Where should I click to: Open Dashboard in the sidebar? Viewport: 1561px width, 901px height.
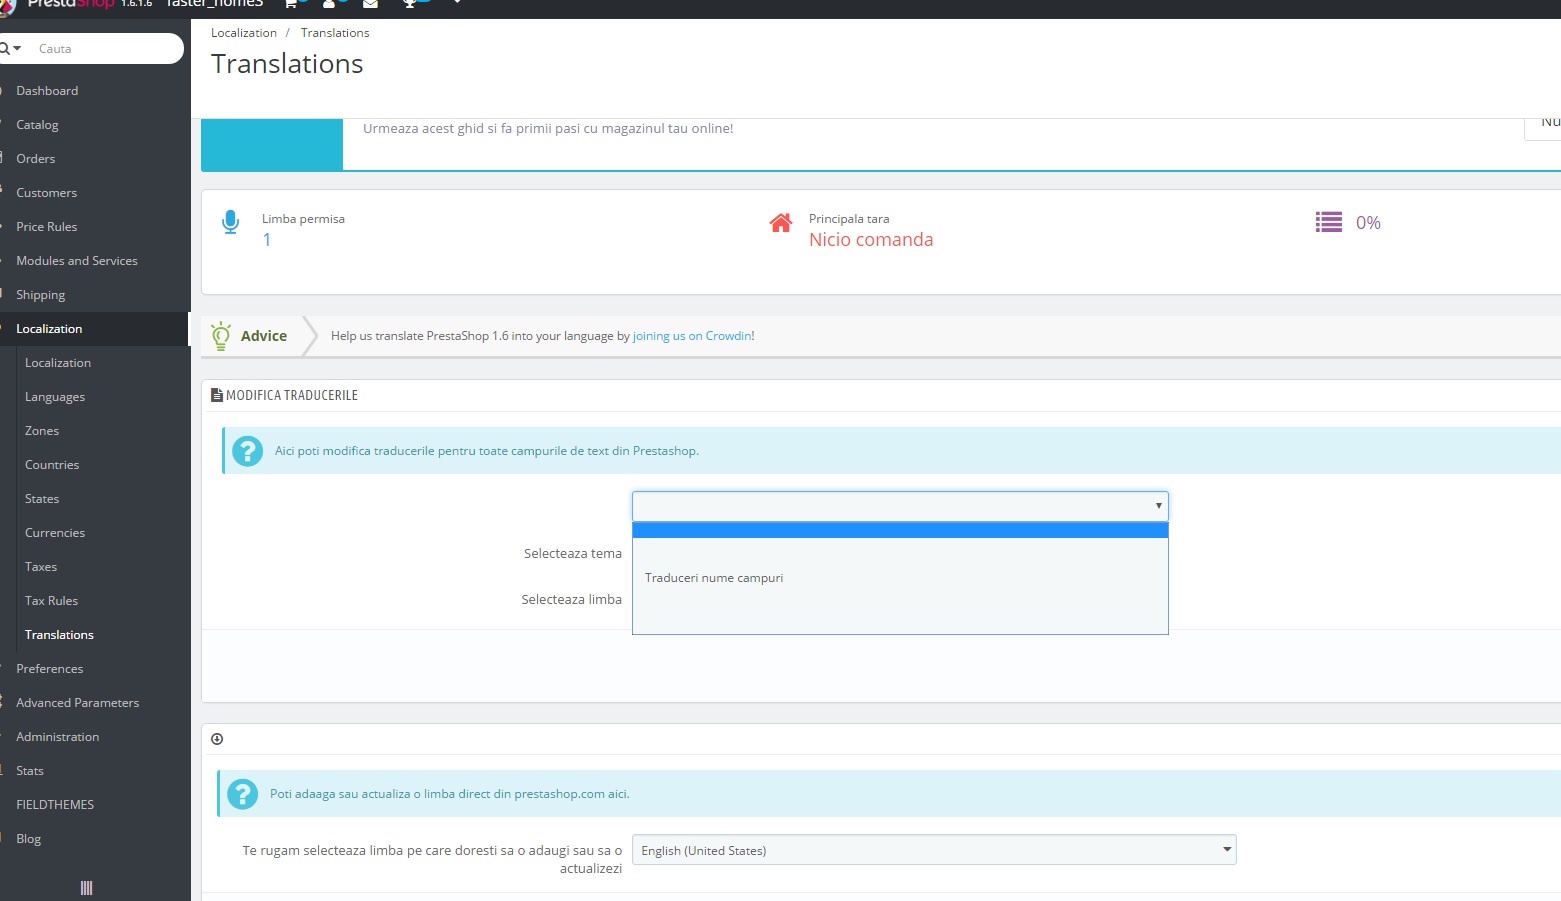pos(47,91)
